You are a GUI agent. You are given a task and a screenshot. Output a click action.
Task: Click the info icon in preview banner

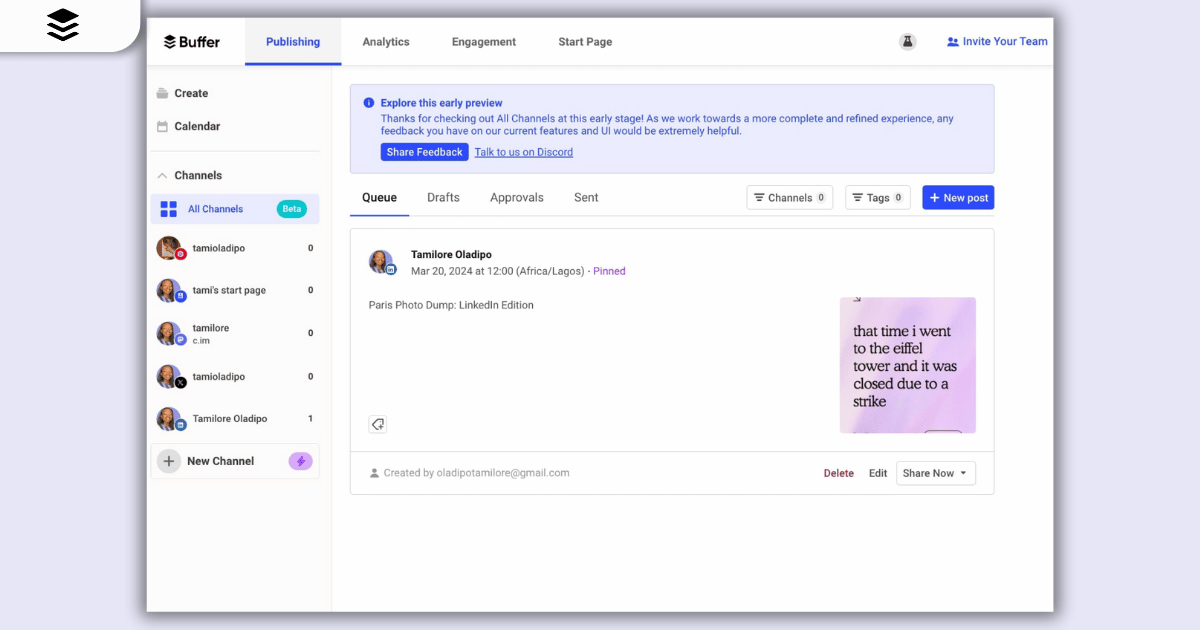[x=369, y=103]
